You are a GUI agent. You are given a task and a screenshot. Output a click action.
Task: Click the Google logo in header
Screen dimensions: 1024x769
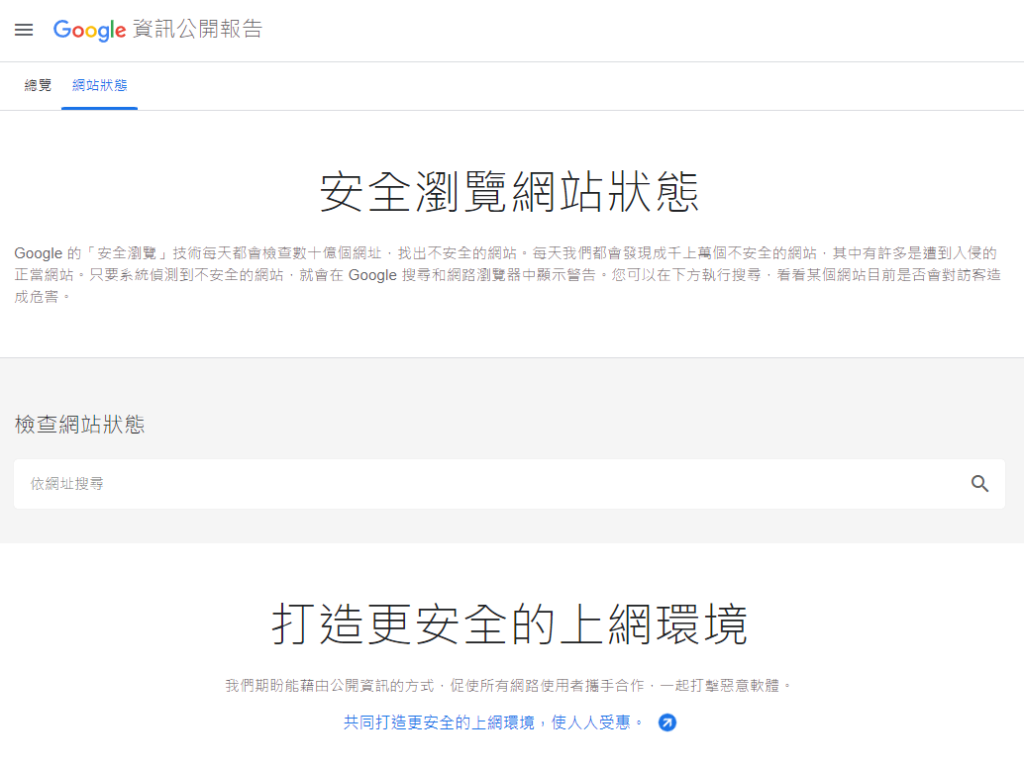point(89,30)
